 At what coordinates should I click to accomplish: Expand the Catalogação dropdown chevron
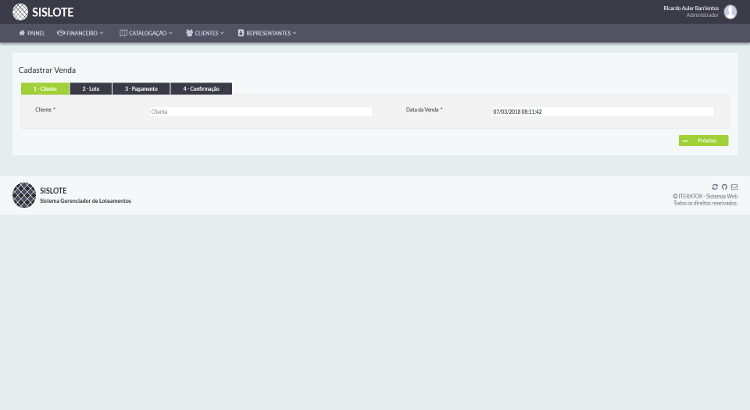tap(170, 33)
